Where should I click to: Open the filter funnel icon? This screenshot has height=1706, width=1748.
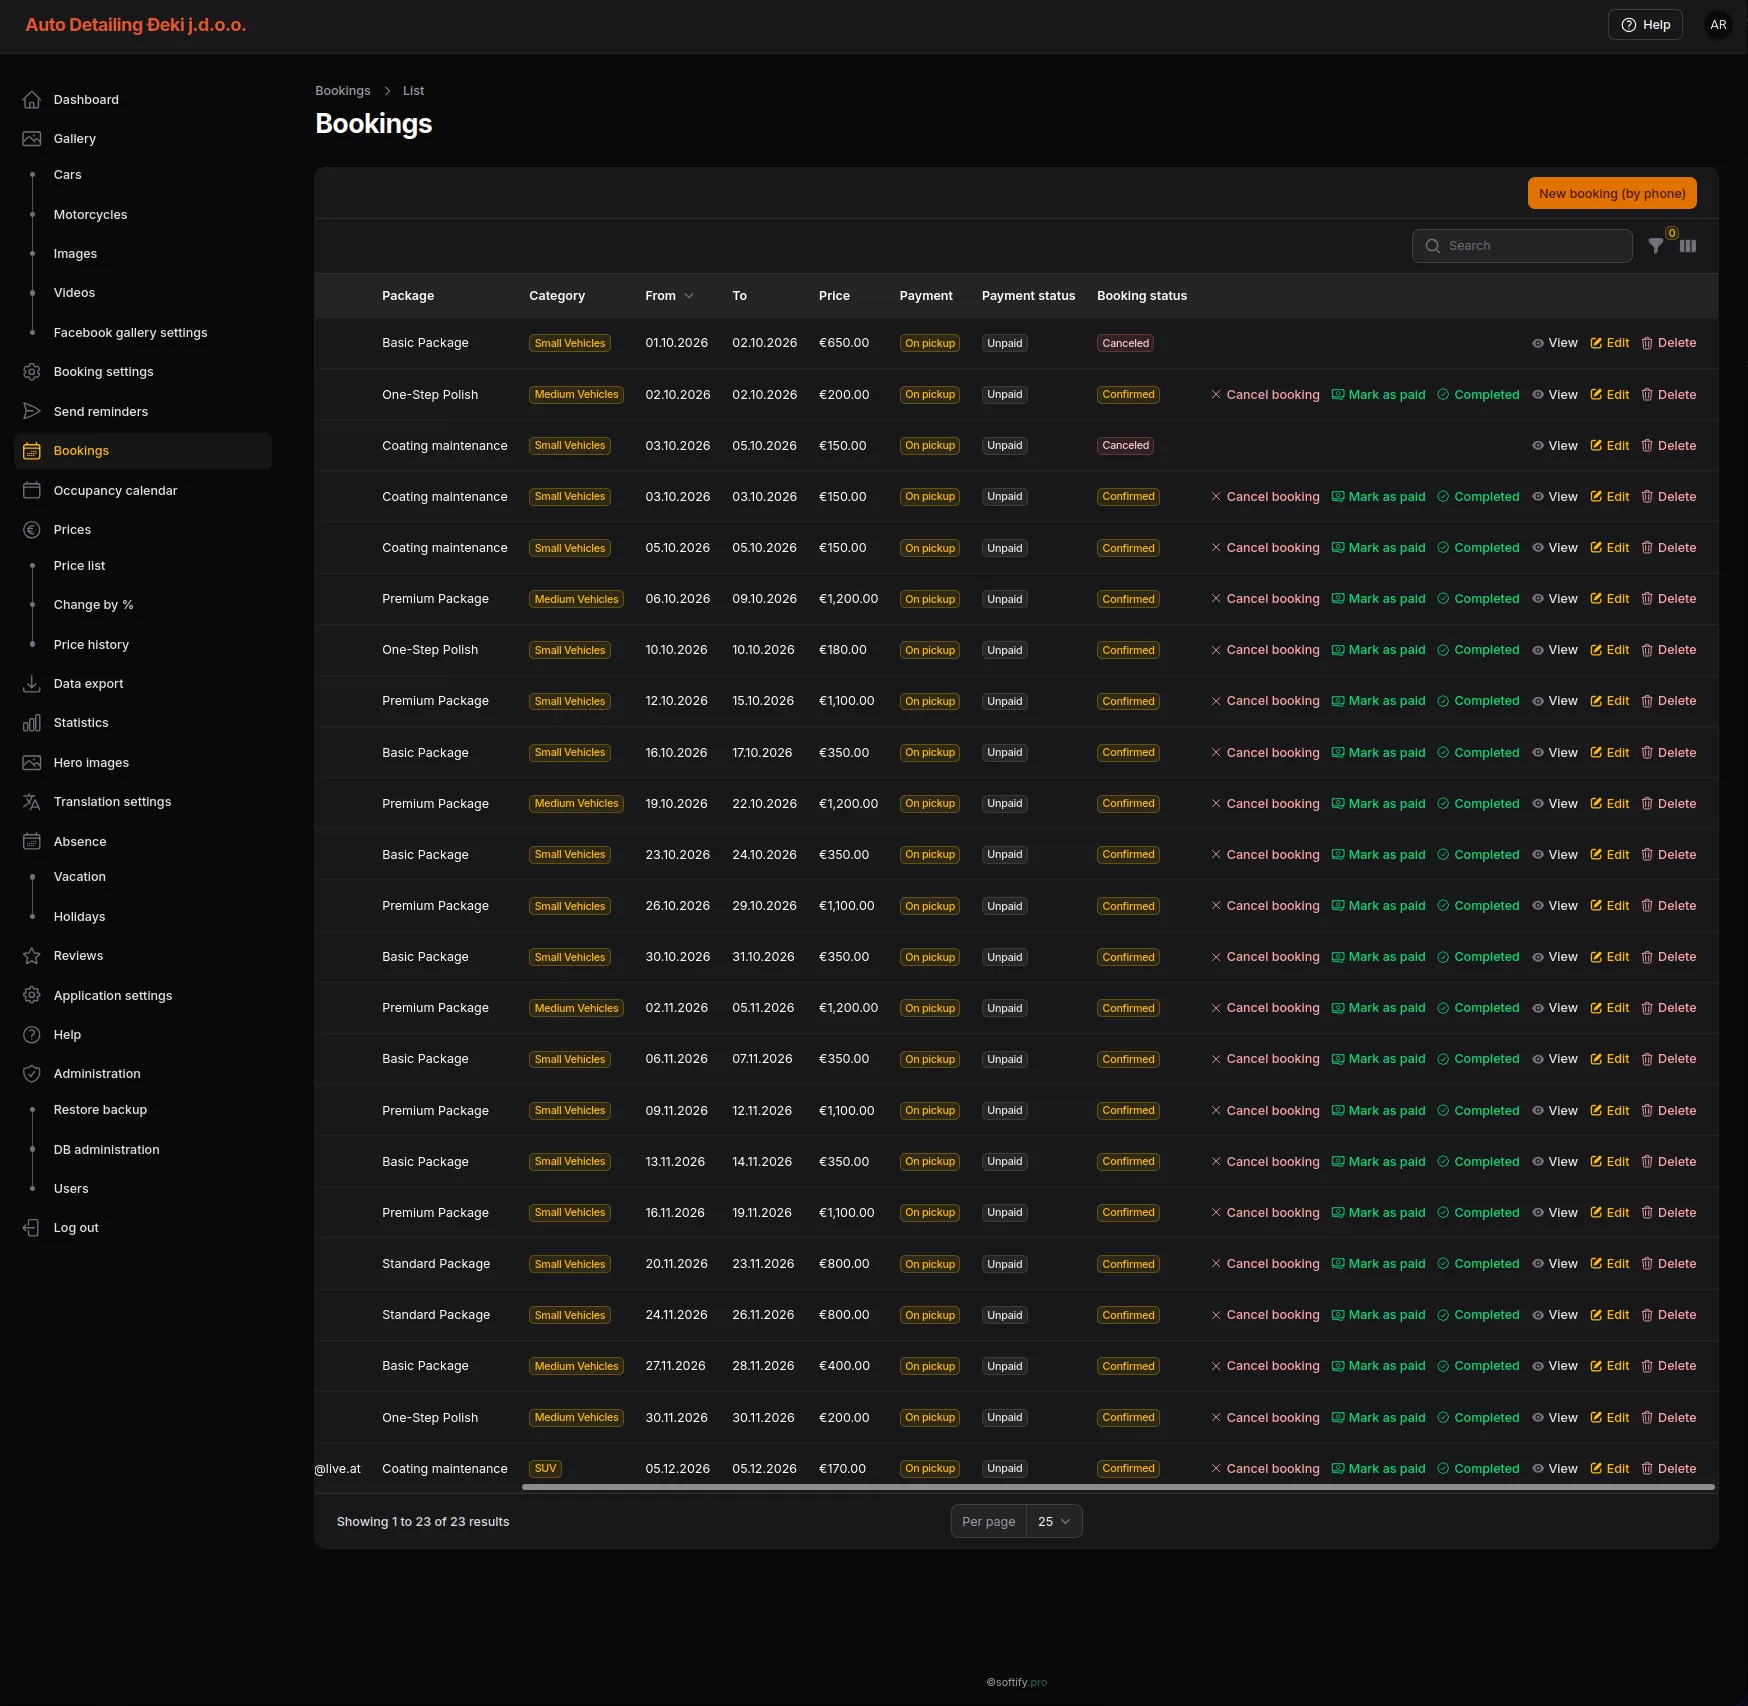point(1656,246)
